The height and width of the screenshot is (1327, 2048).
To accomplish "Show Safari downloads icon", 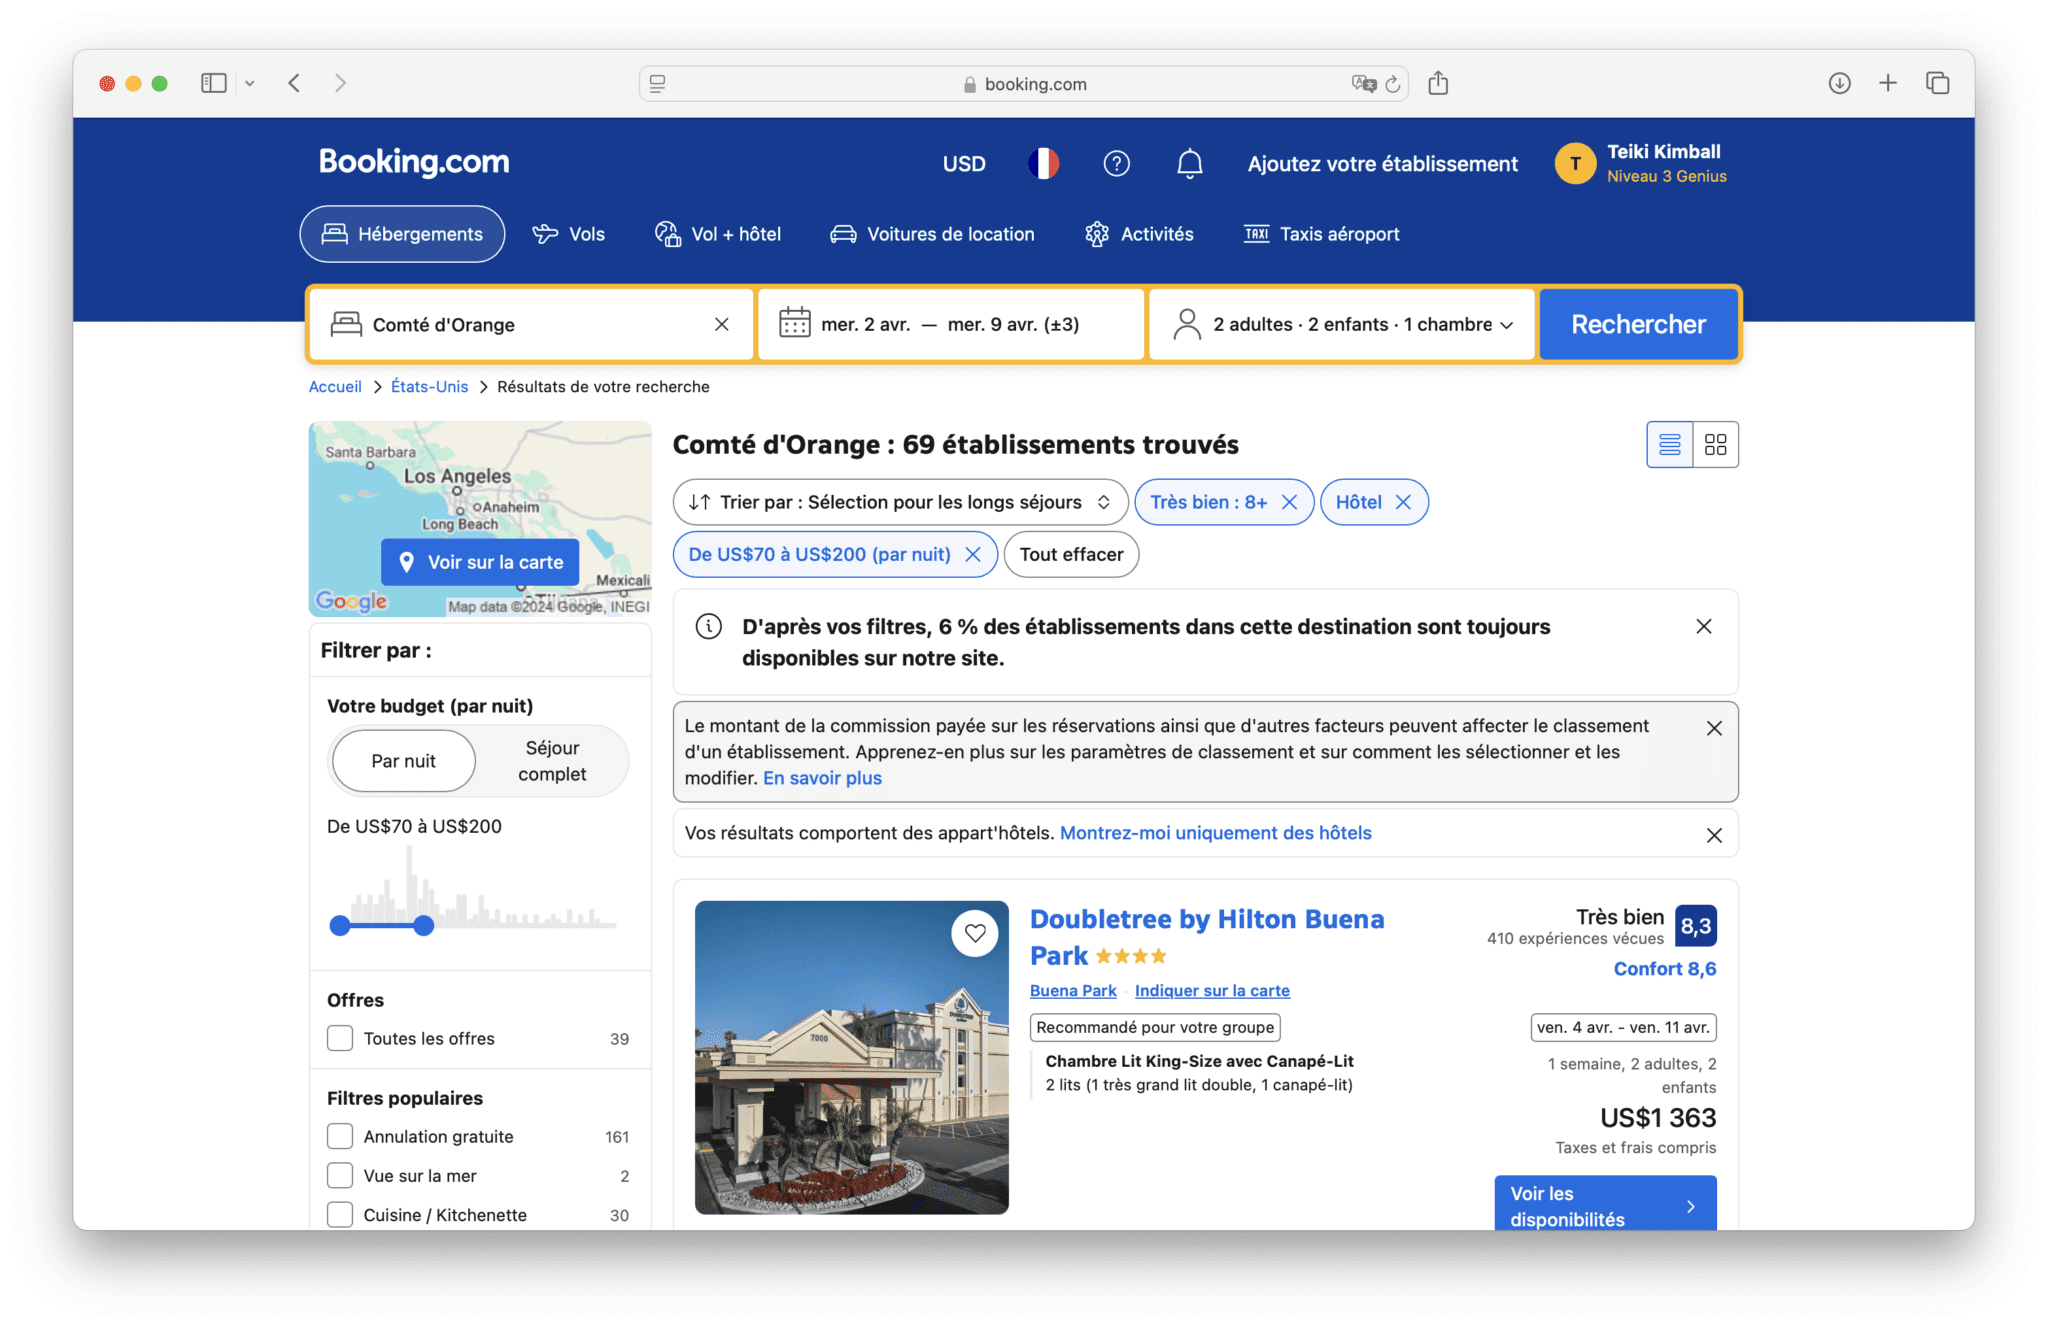I will coord(1839,83).
